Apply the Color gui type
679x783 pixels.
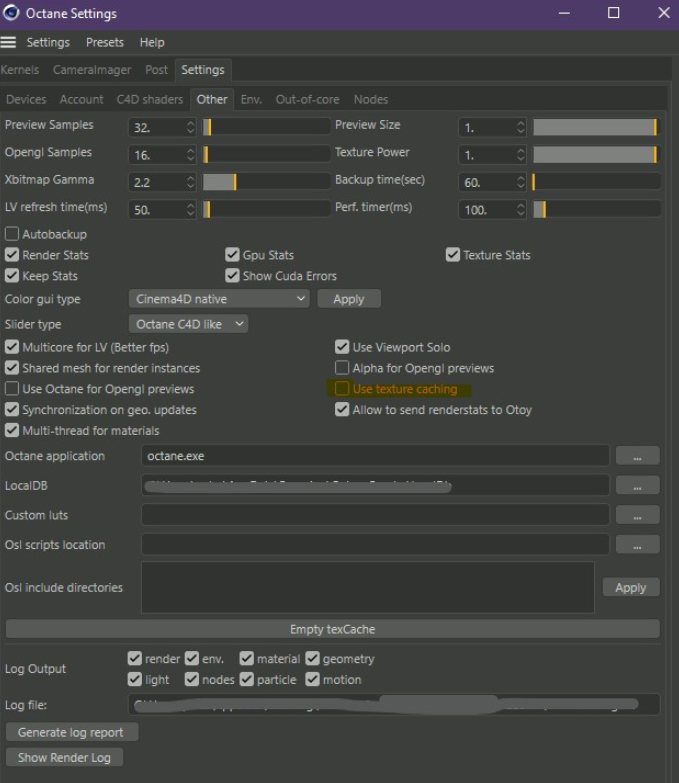coord(349,299)
